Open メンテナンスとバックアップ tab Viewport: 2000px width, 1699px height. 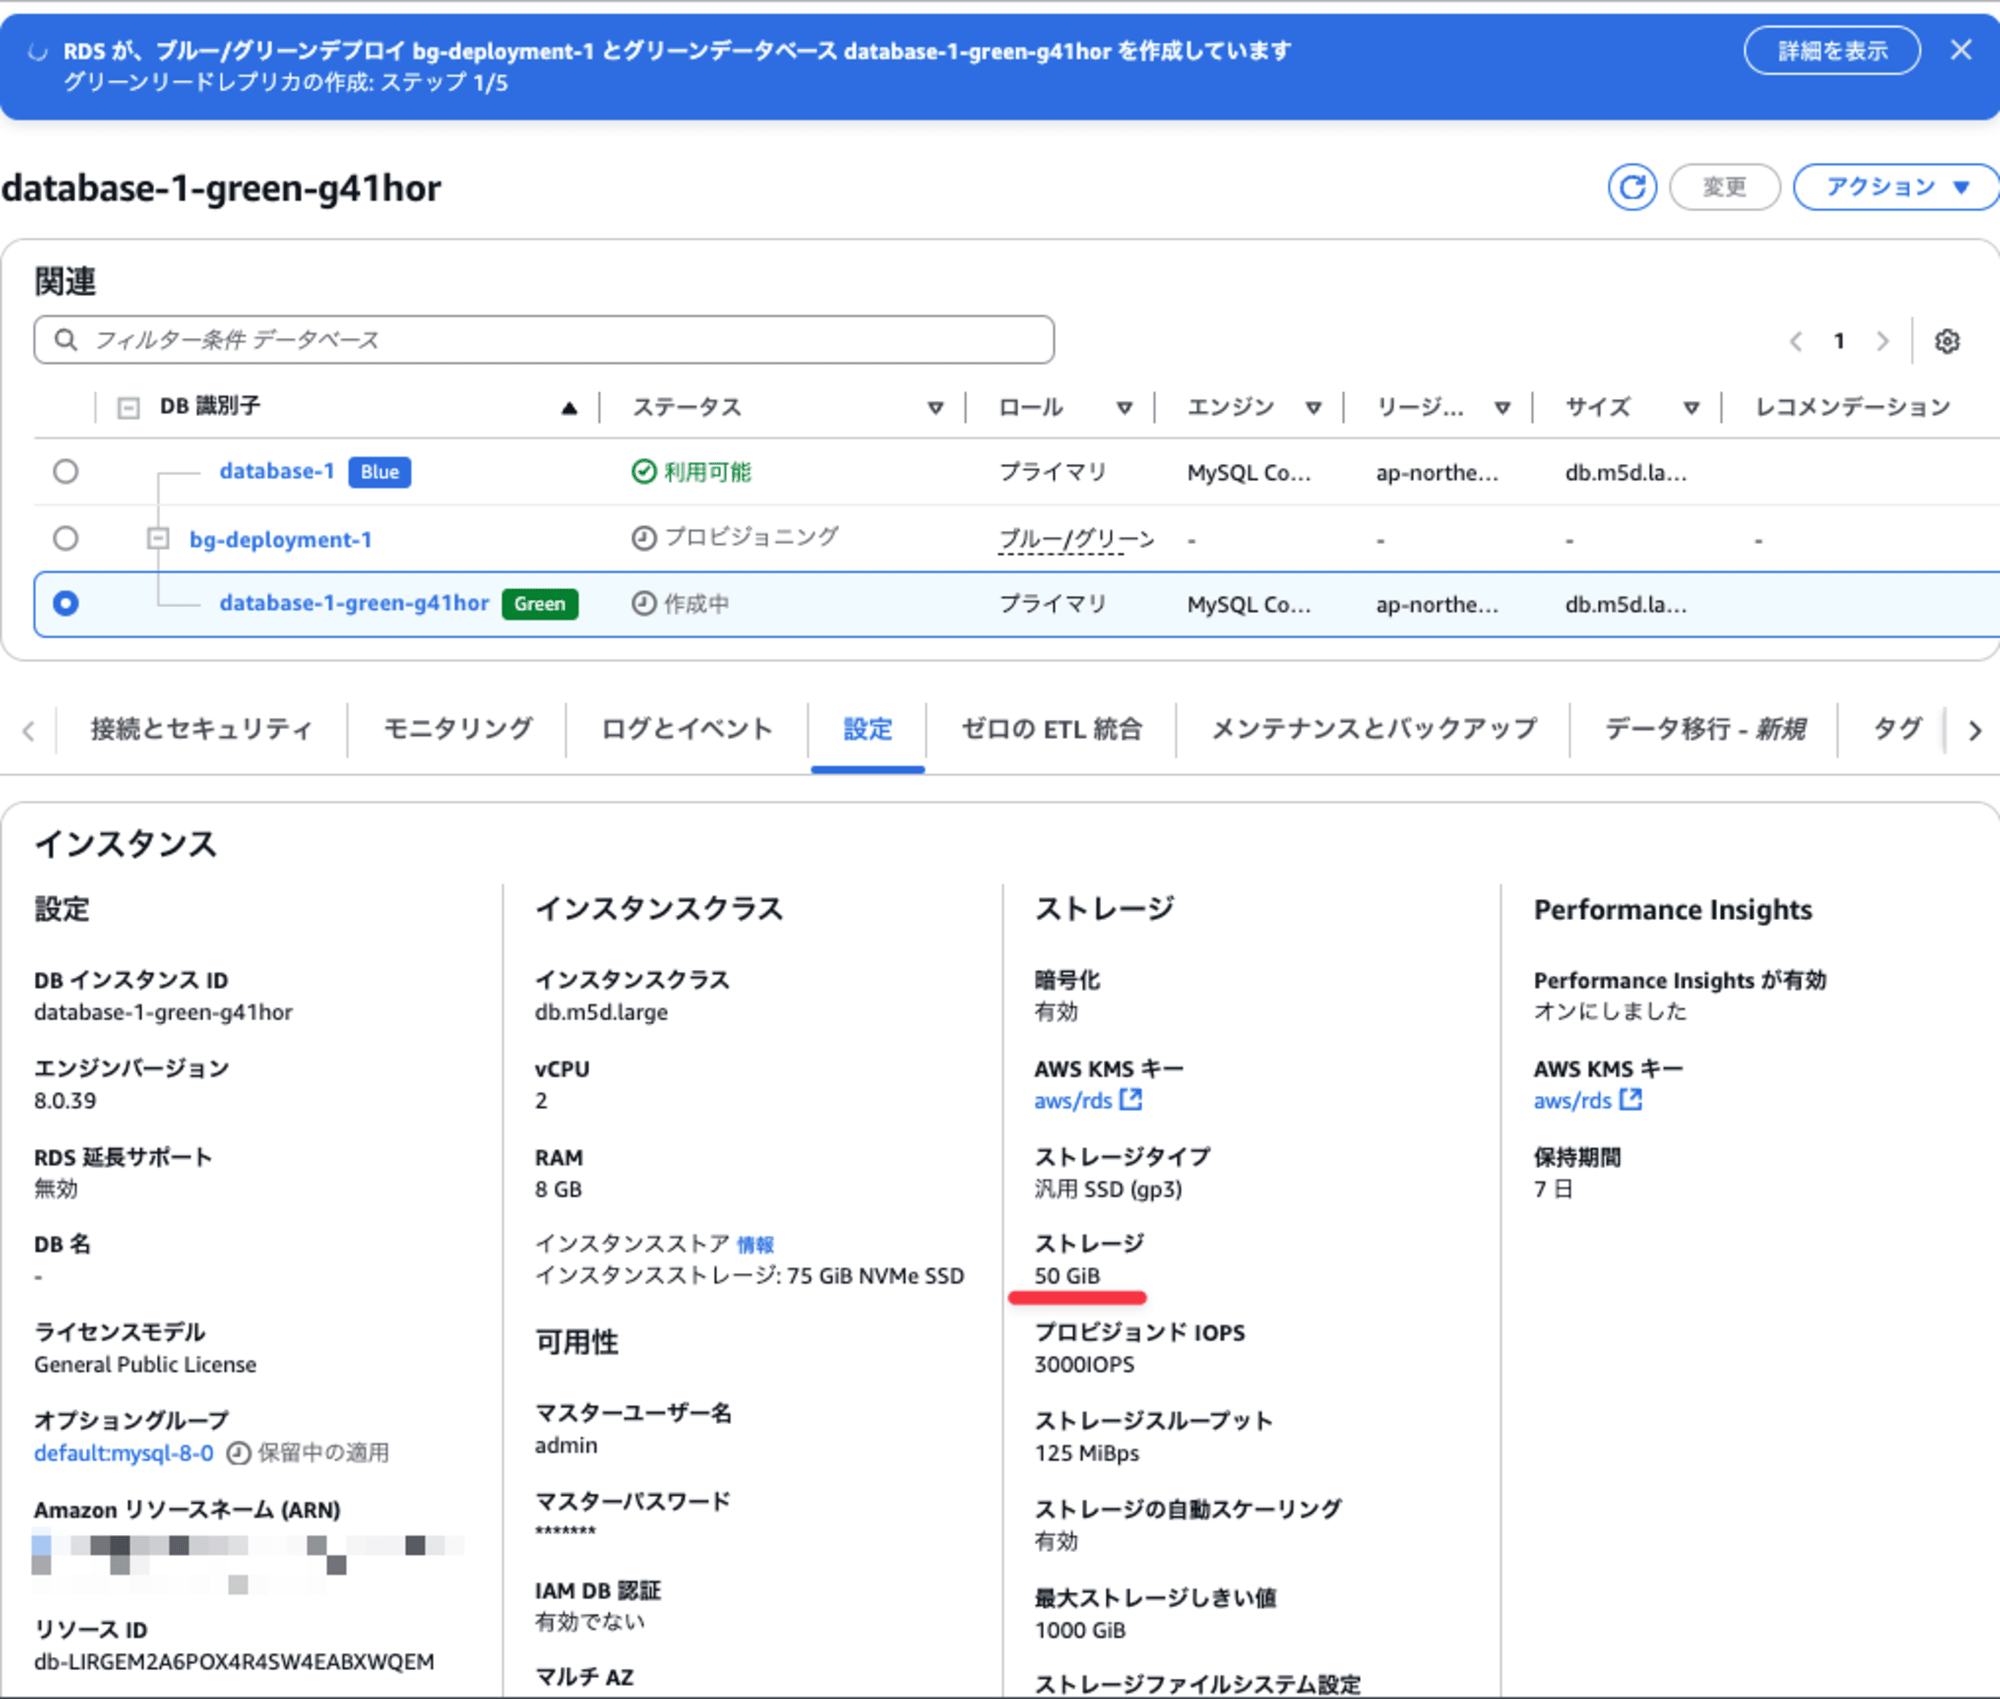pos(1374,729)
